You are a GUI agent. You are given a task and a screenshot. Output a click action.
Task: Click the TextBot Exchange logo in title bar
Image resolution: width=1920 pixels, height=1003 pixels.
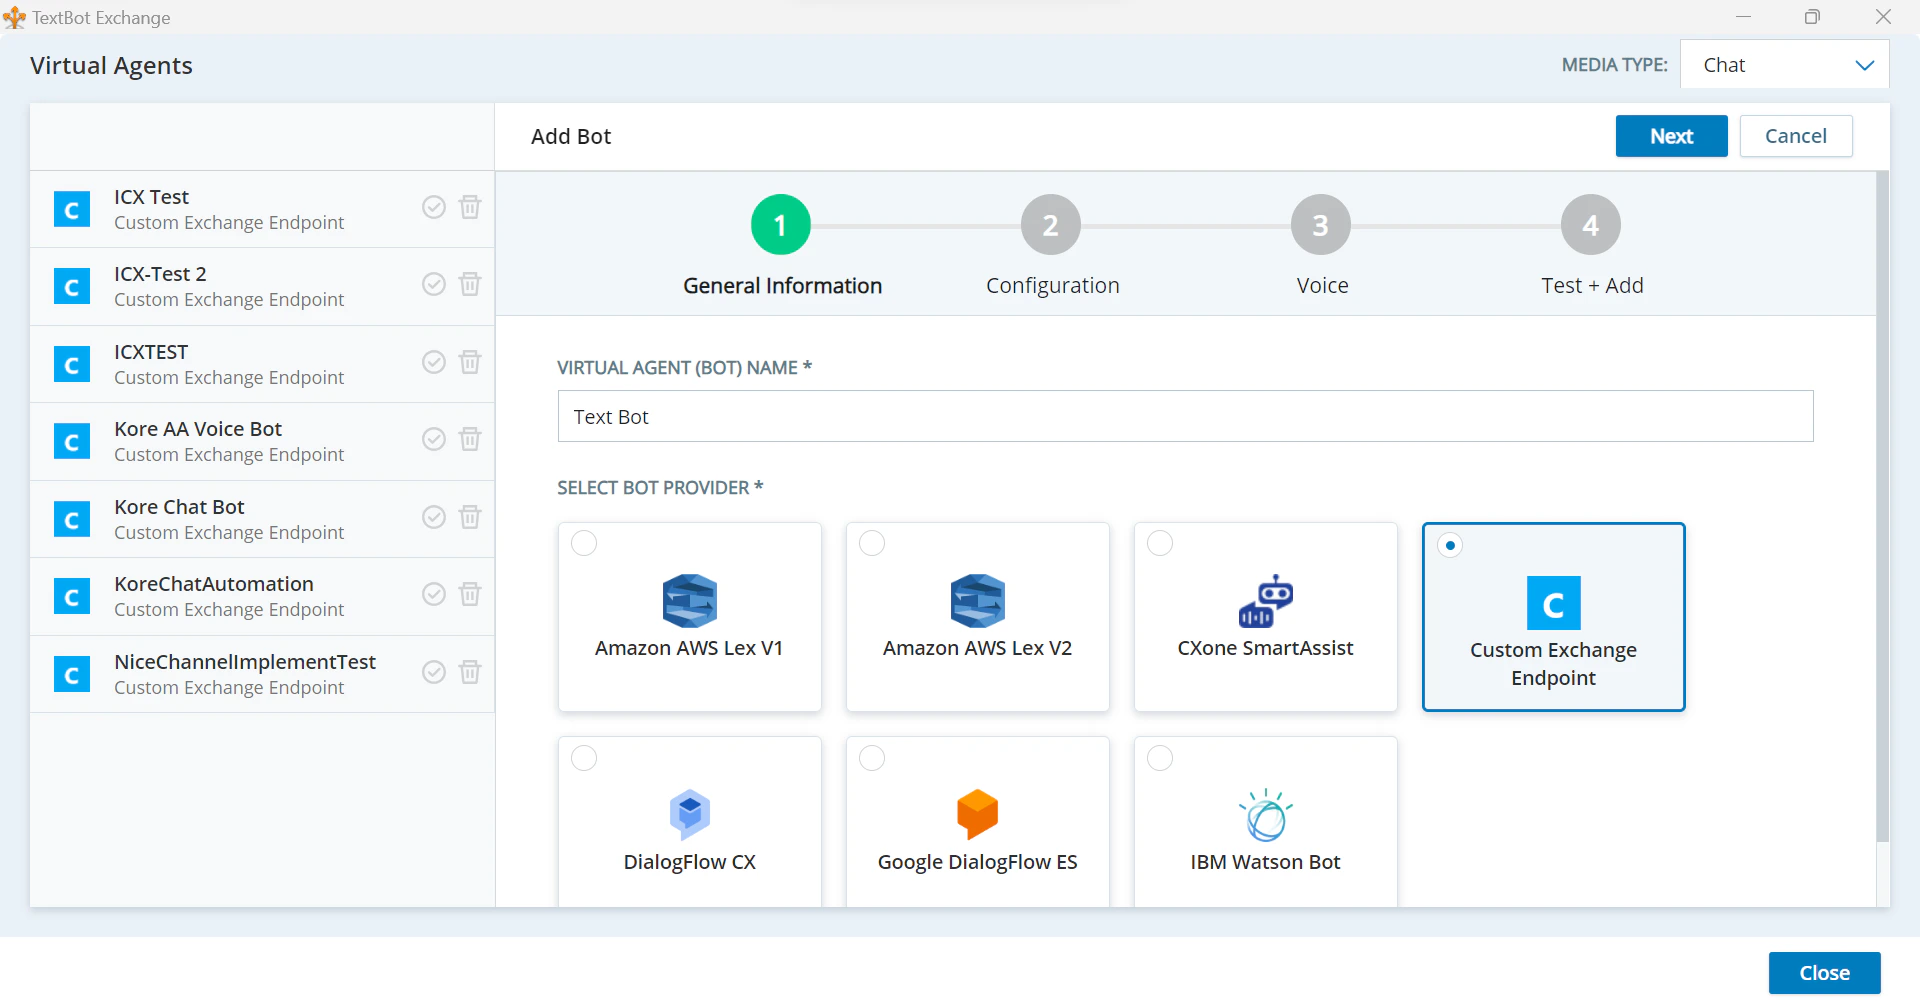[14, 17]
